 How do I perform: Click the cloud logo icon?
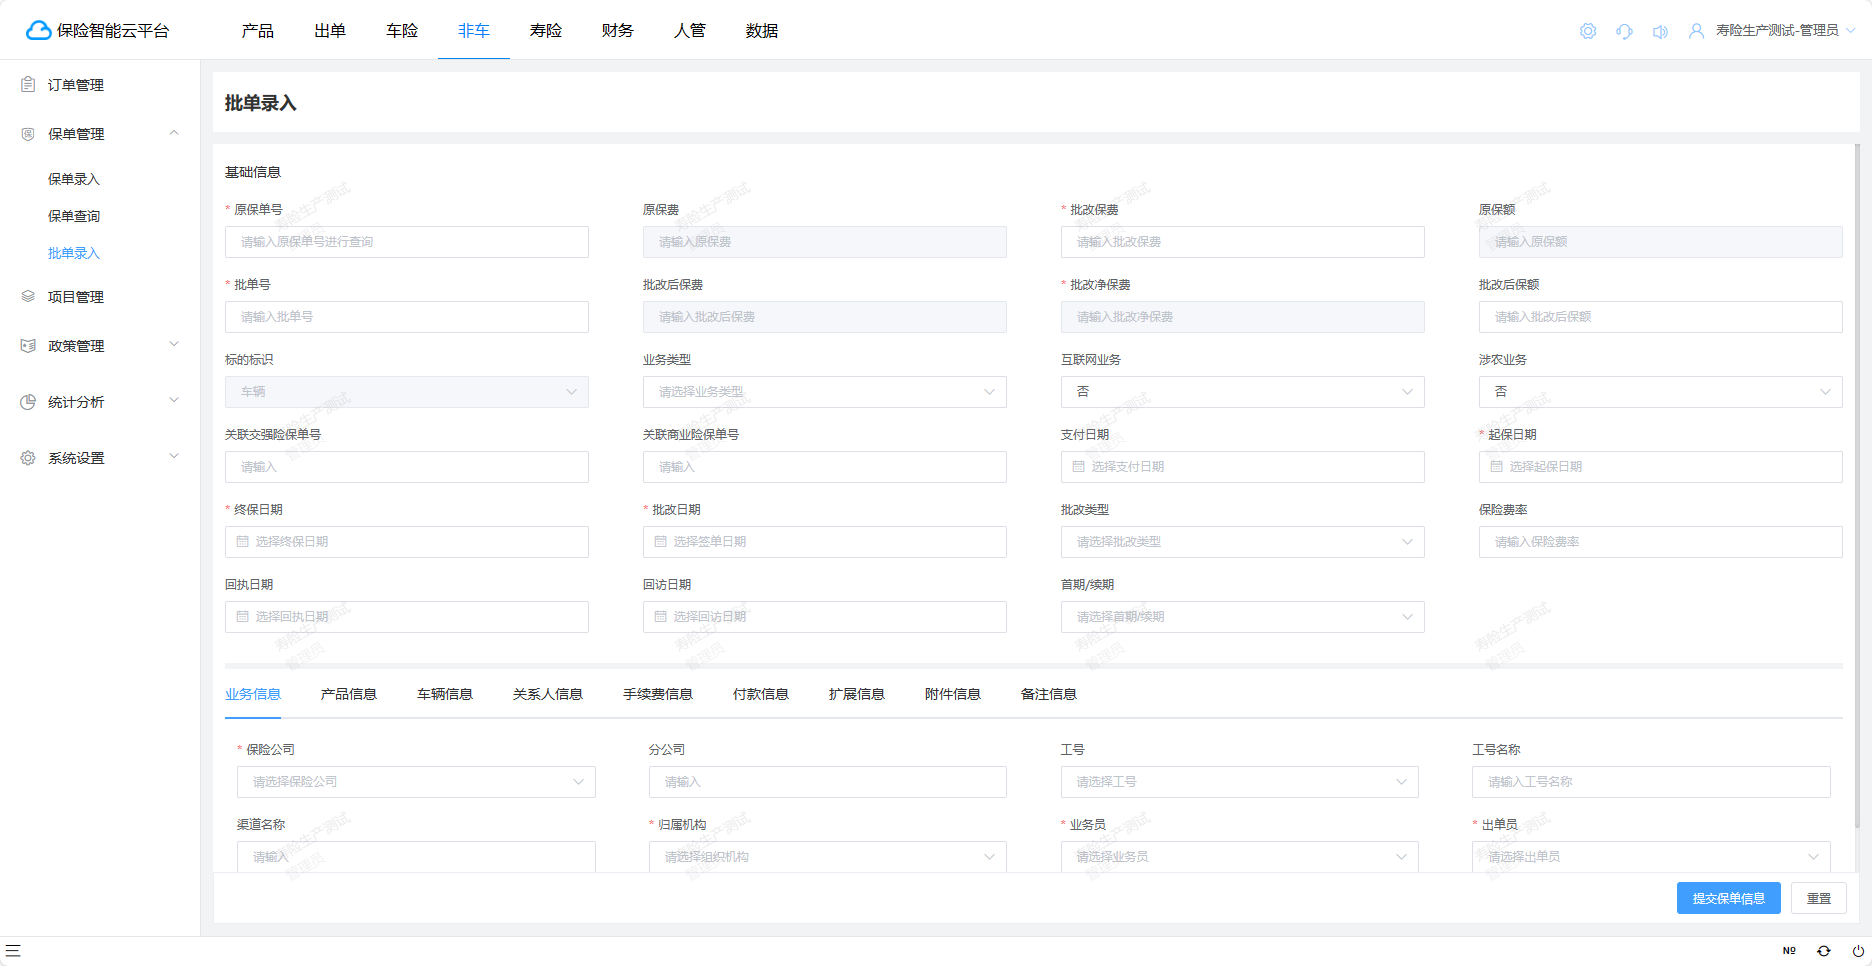(x=38, y=31)
